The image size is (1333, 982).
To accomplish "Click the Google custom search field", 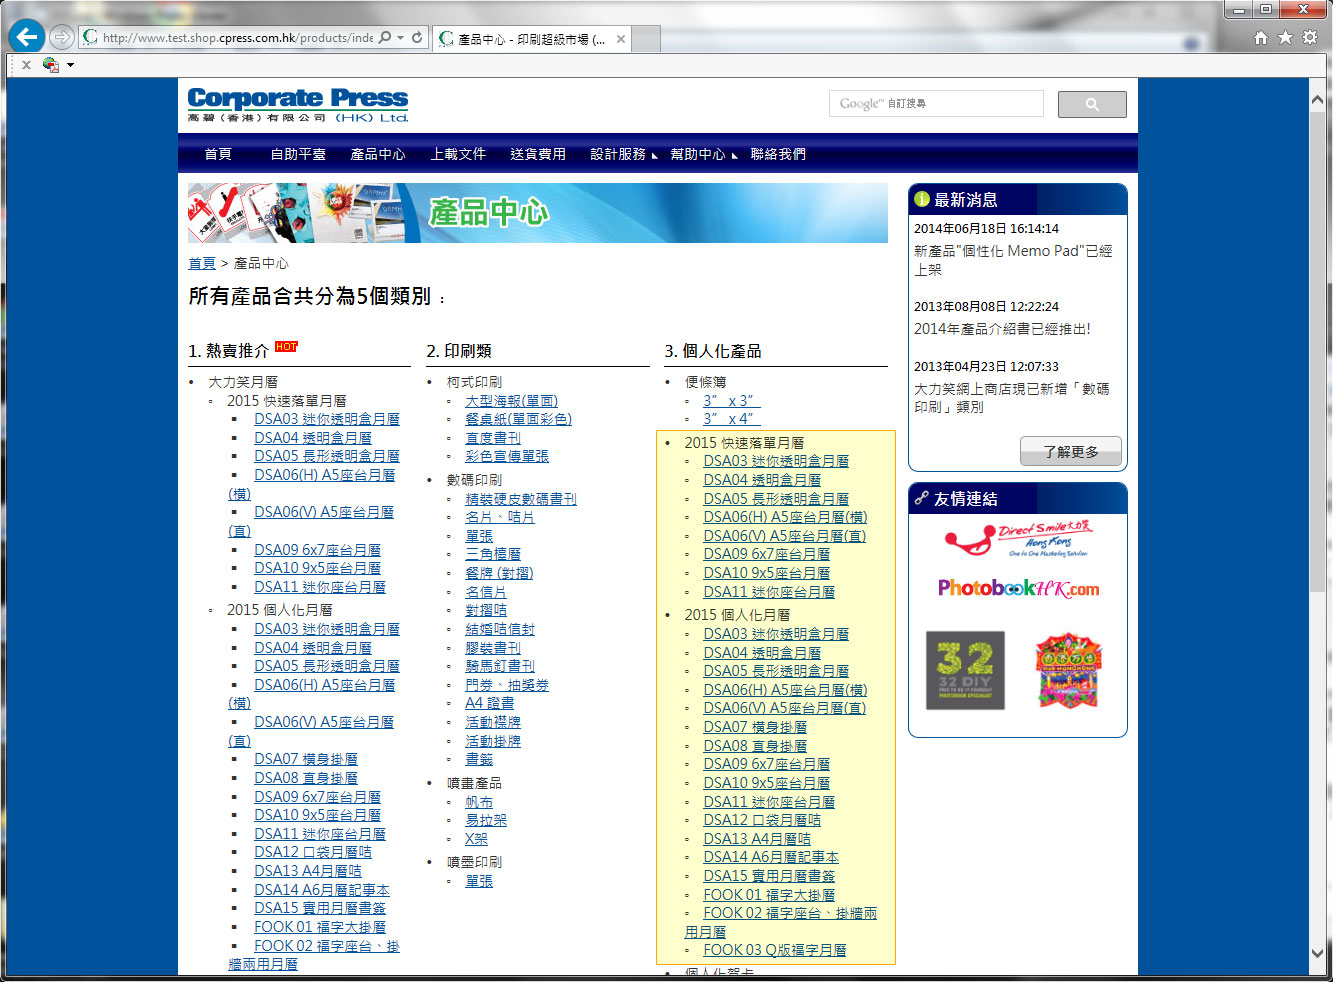I will (x=935, y=104).
